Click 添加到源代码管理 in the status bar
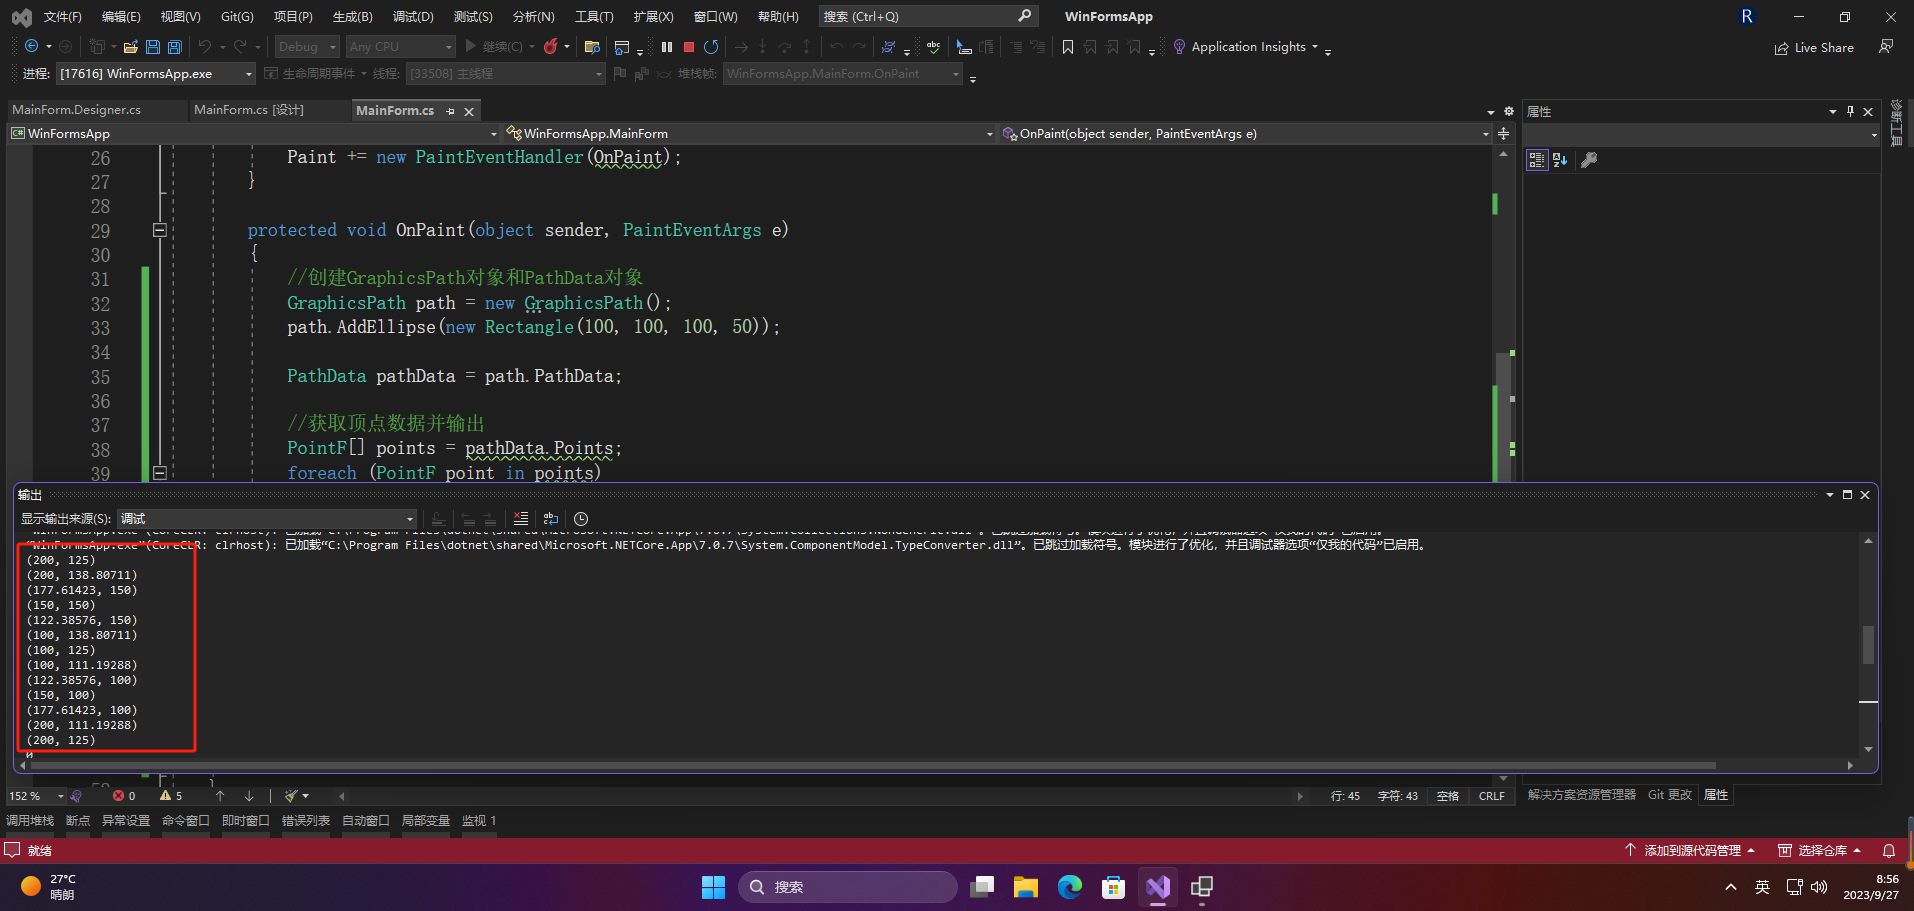1914x911 pixels. [1692, 850]
